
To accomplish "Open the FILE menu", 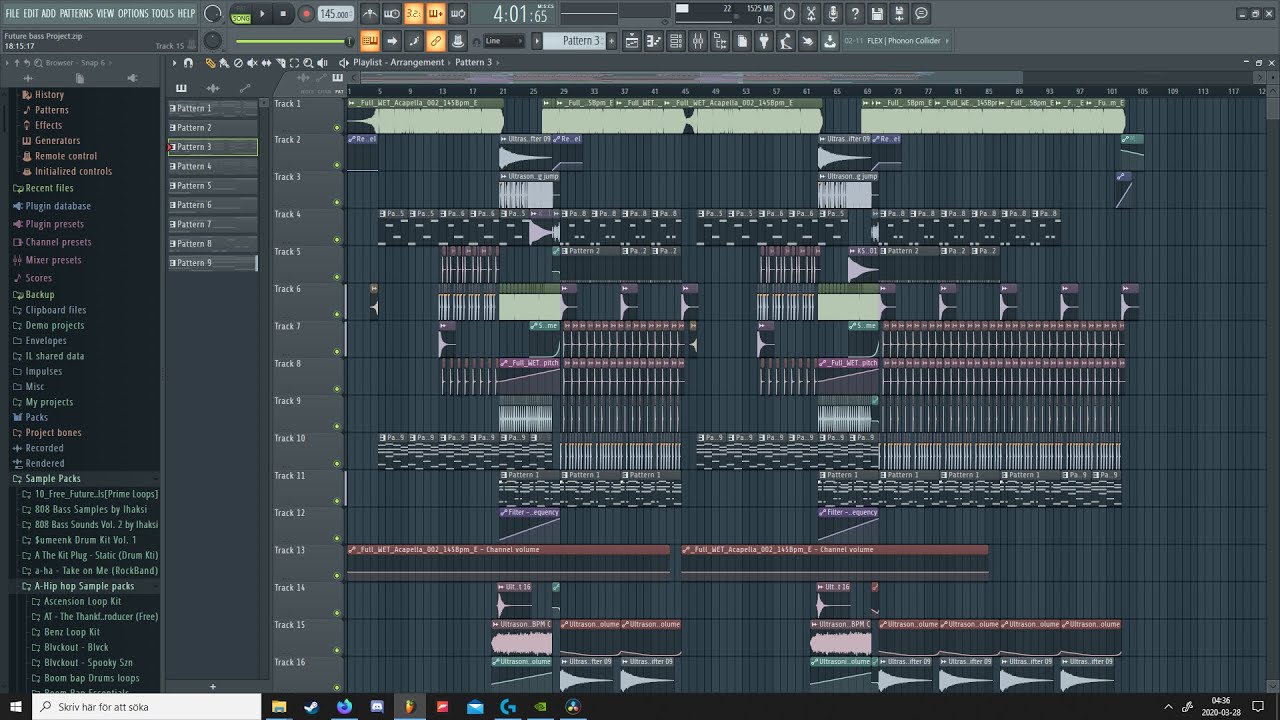I will pos(12,13).
